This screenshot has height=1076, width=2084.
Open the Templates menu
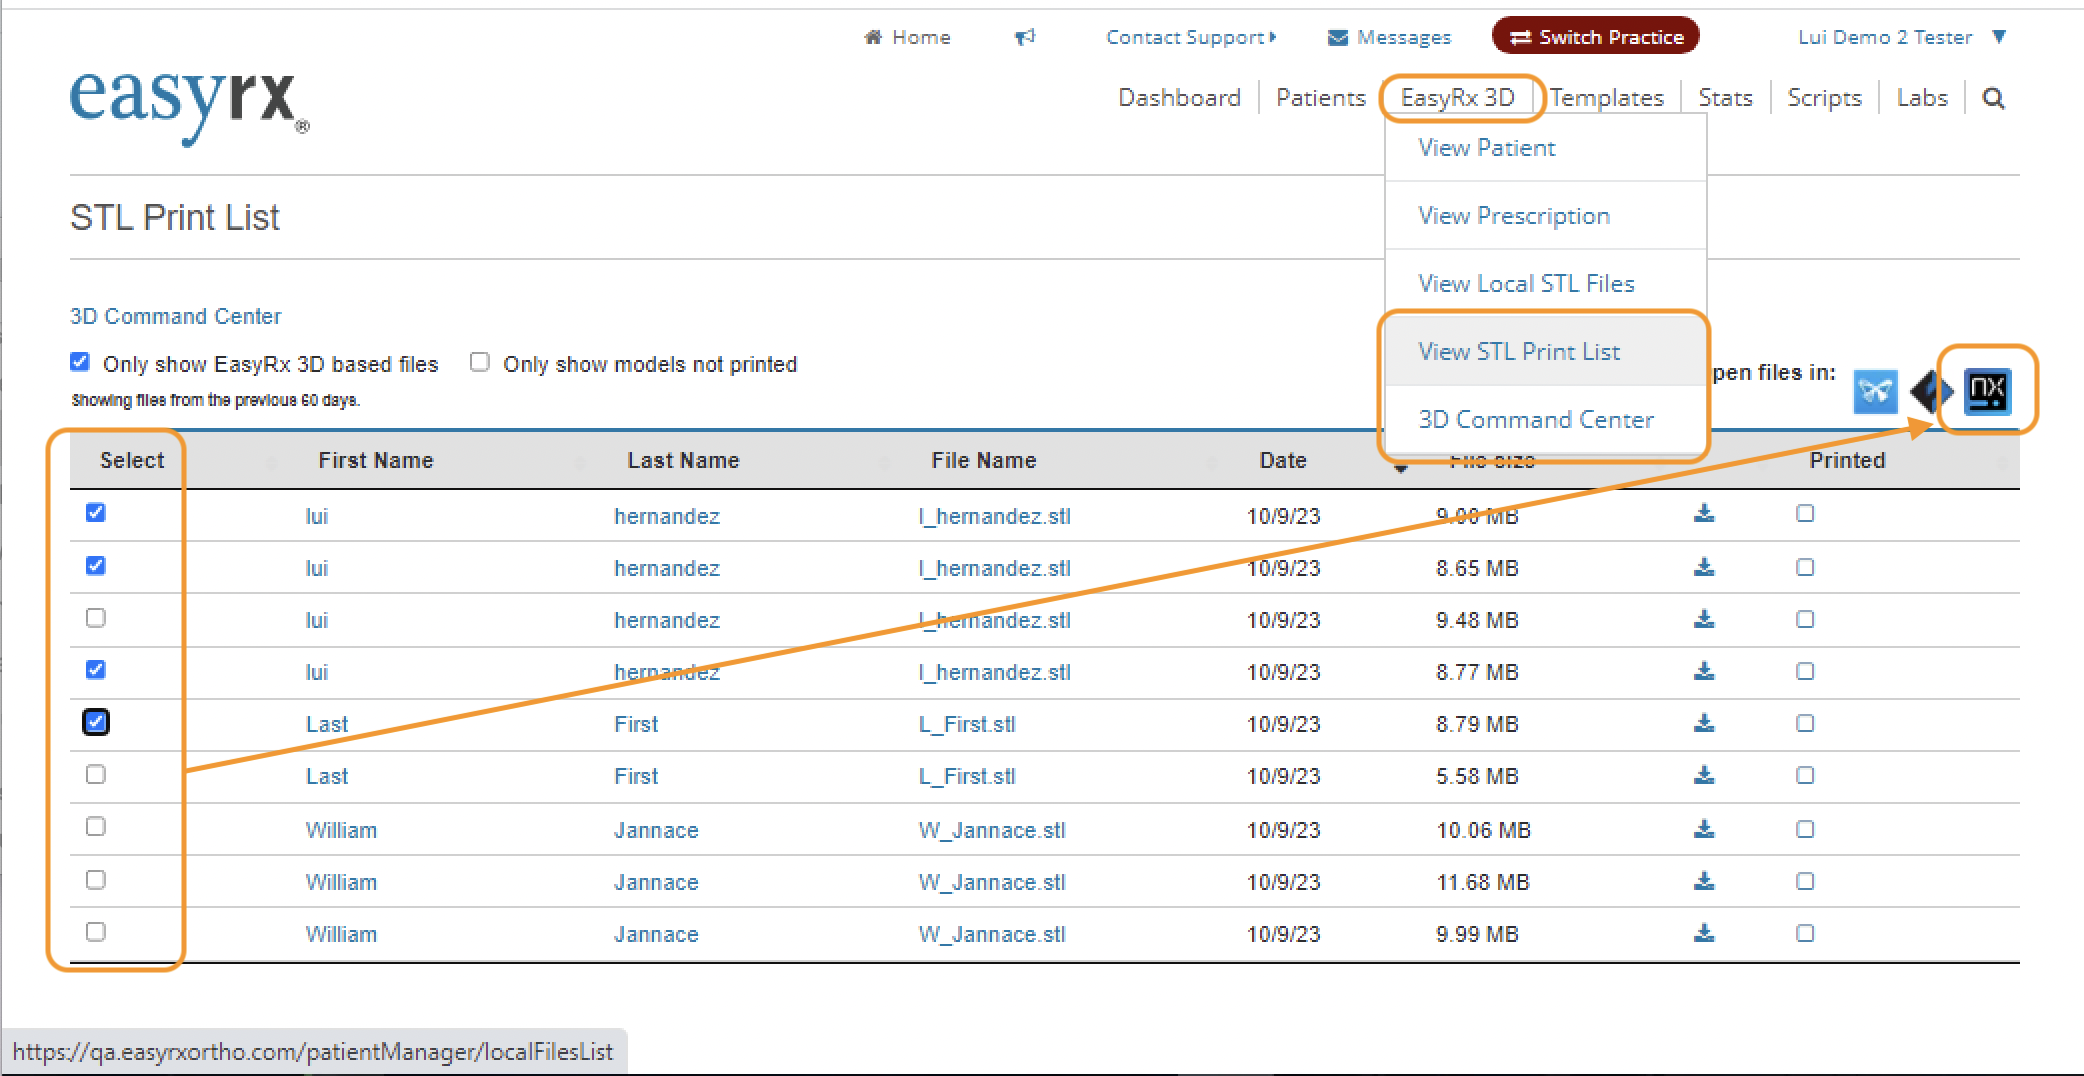[1607, 98]
